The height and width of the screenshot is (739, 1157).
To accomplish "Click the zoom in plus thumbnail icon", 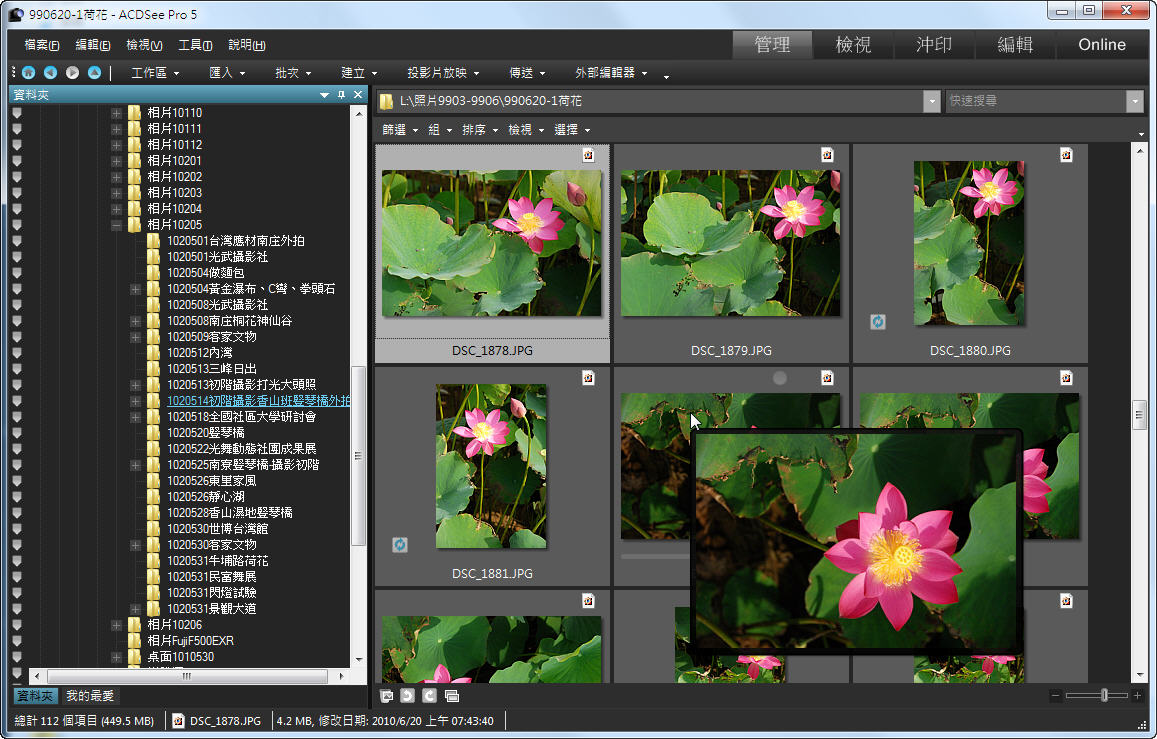I will point(1137,695).
